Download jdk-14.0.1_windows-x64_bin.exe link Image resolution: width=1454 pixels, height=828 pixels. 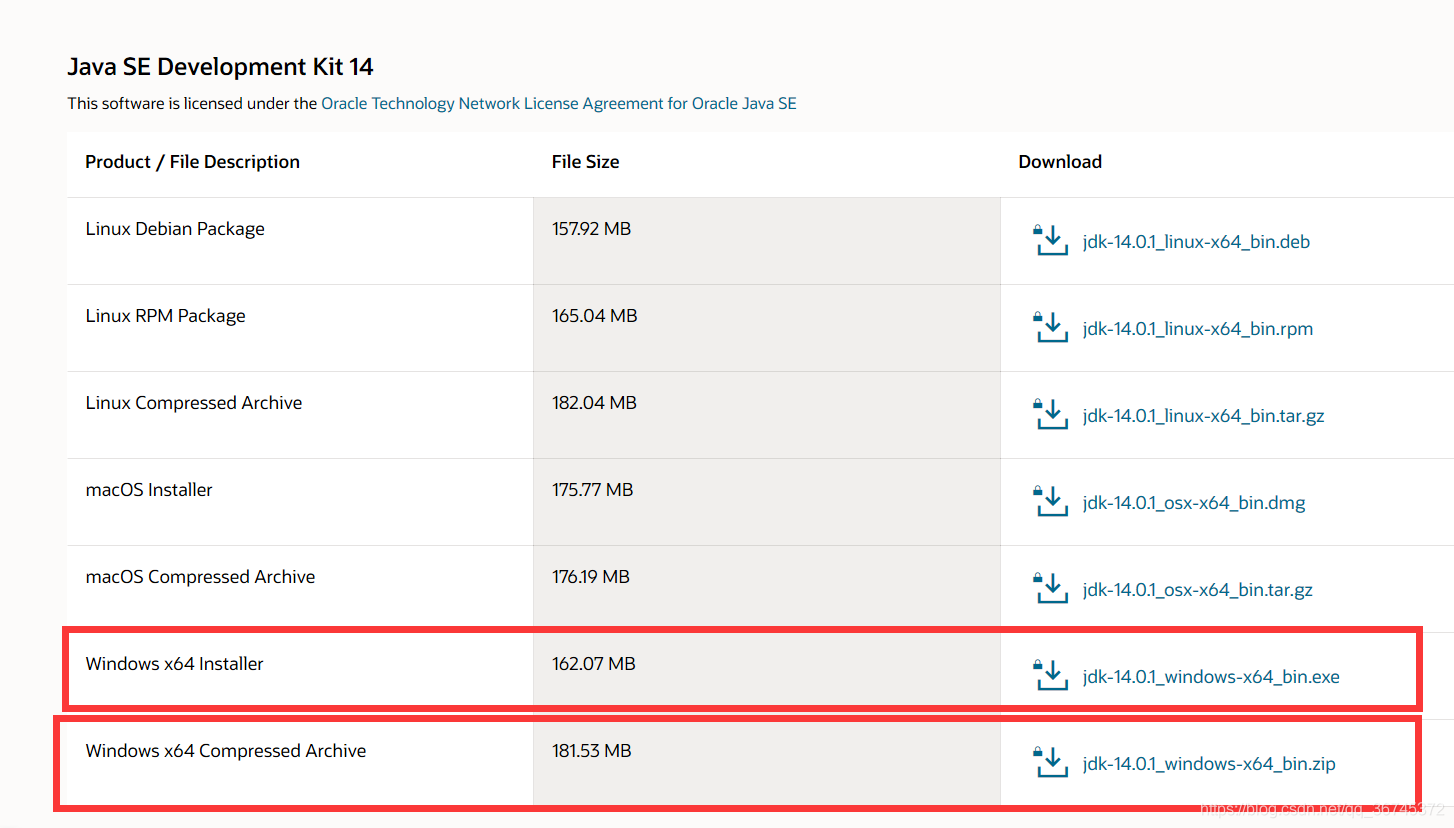pyautogui.click(x=1211, y=677)
